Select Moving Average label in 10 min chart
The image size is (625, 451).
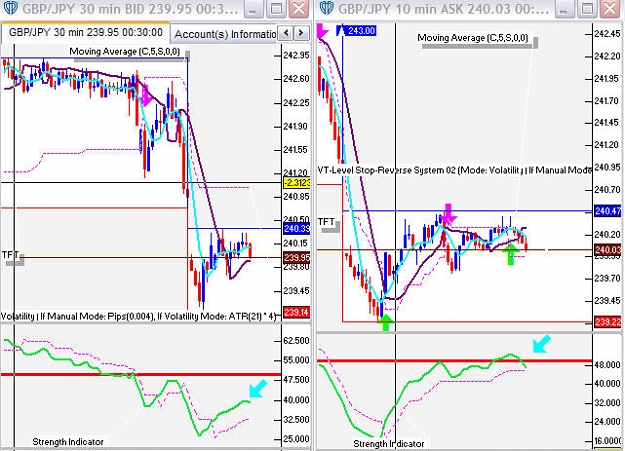(x=473, y=38)
